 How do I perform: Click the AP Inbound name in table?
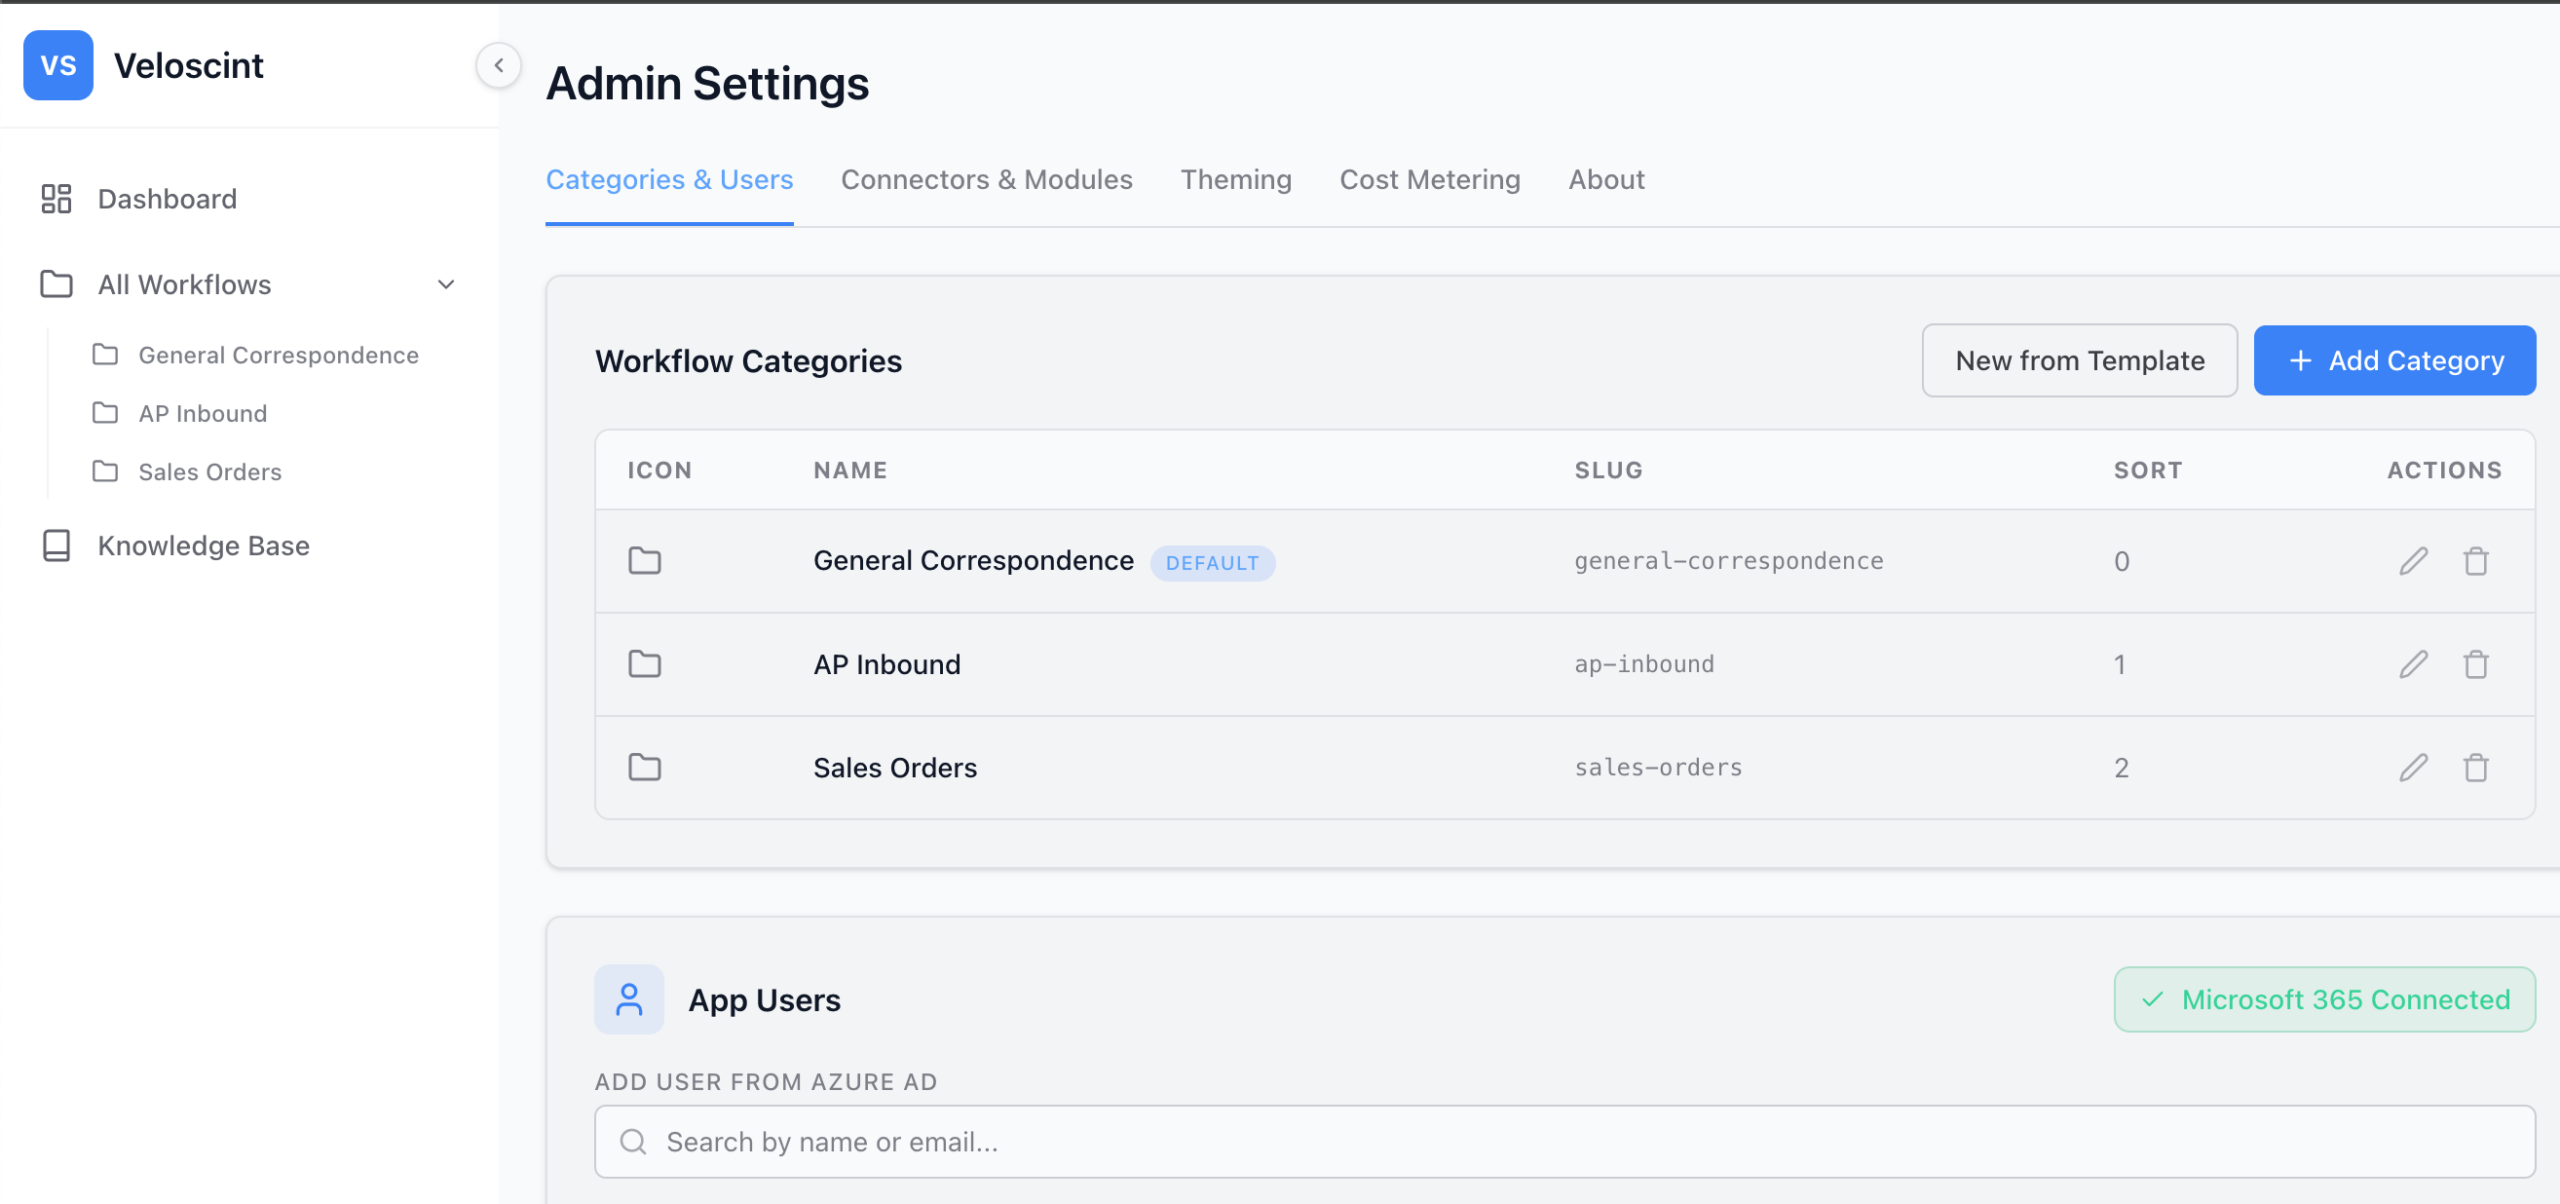887,664
